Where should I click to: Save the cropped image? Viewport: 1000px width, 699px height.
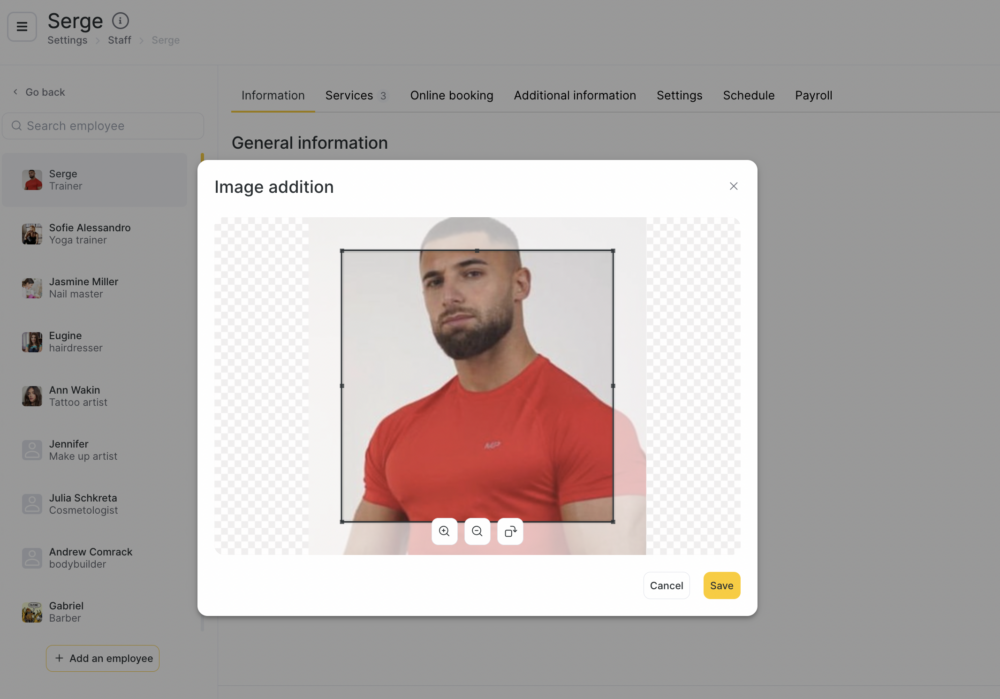click(721, 585)
